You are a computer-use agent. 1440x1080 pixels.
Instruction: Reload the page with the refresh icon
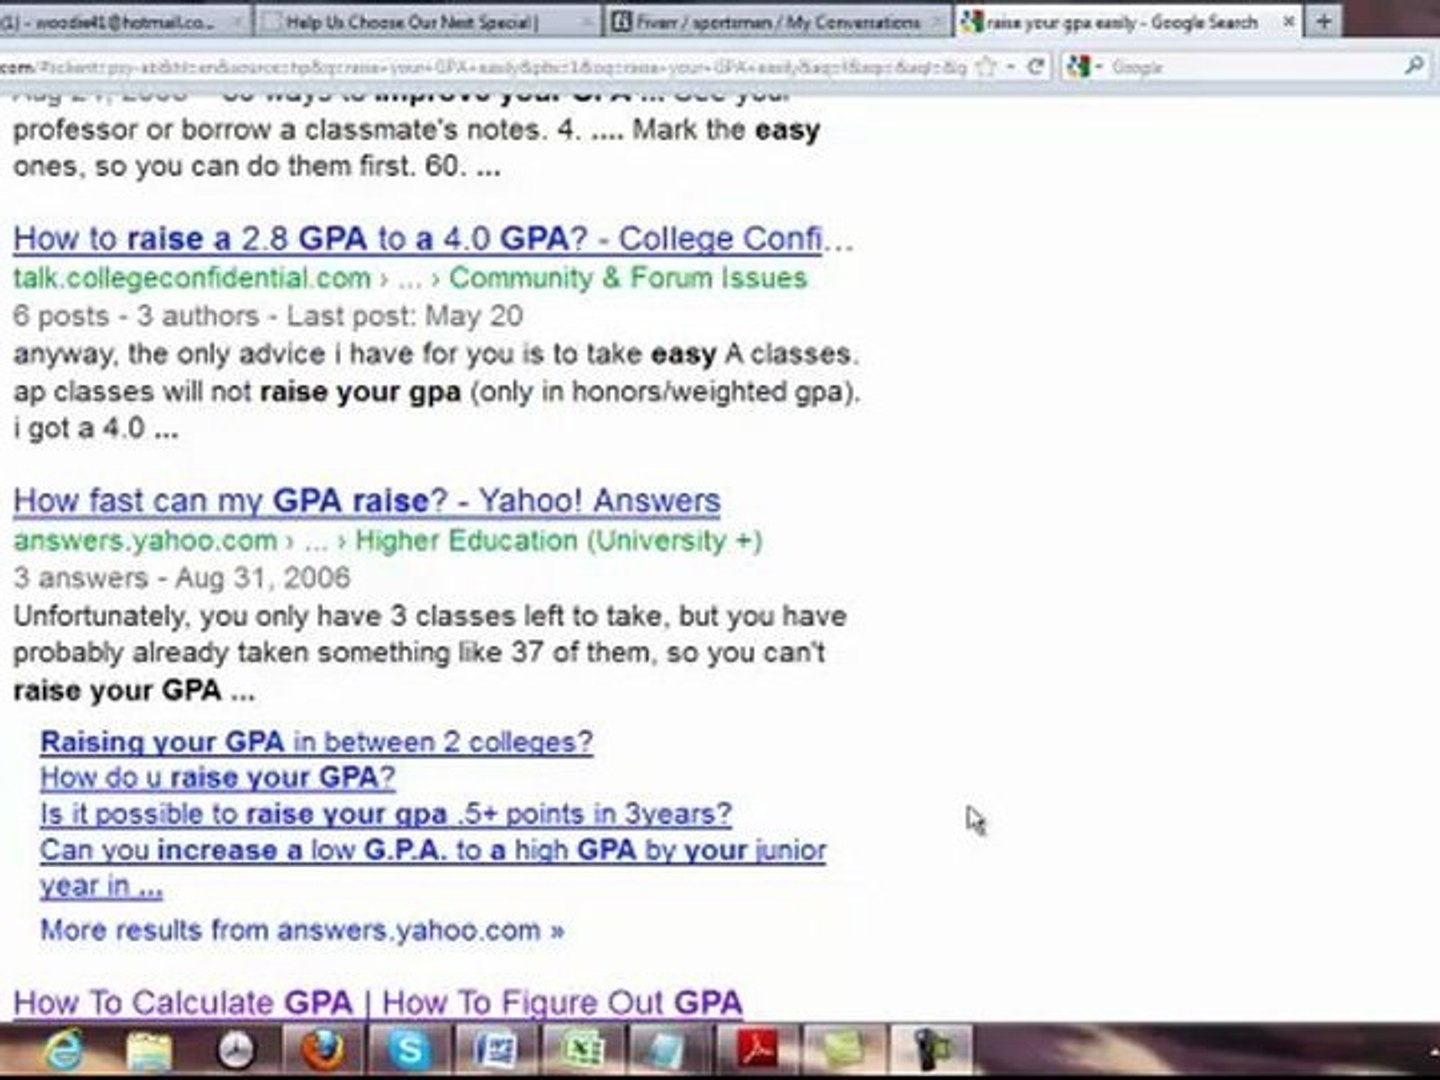tap(1036, 66)
